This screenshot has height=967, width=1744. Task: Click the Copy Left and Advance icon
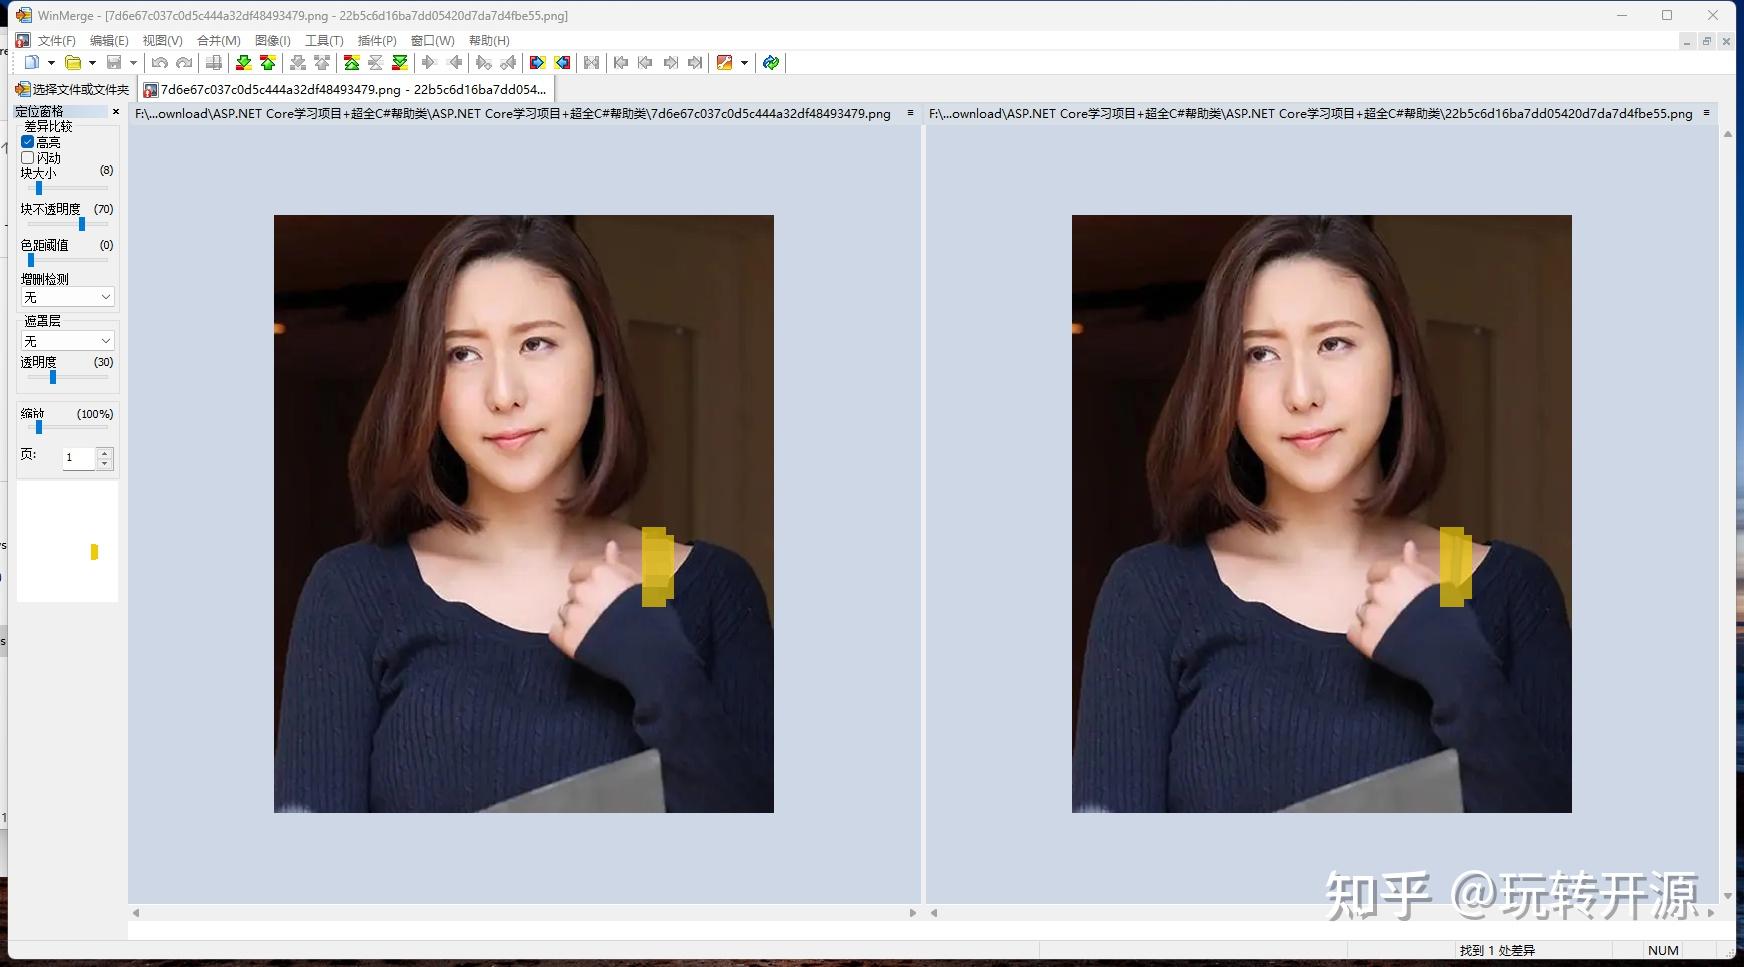(x=508, y=62)
